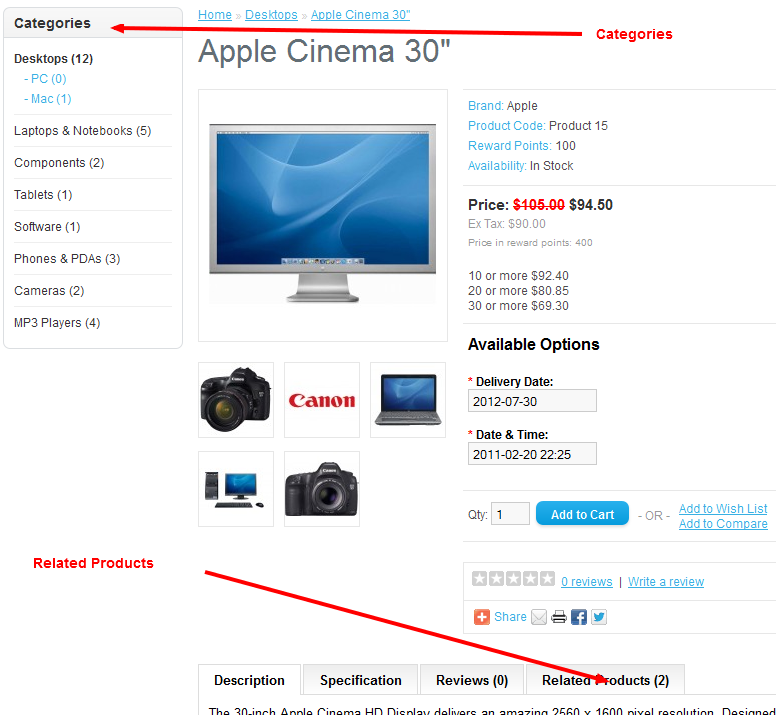Click the printer icon
Screen dimensions: 776x715
click(559, 617)
